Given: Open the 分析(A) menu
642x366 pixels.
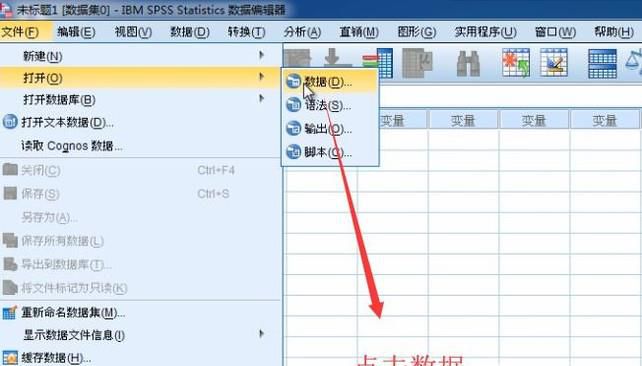Looking at the screenshot, I should pyautogui.click(x=302, y=32).
